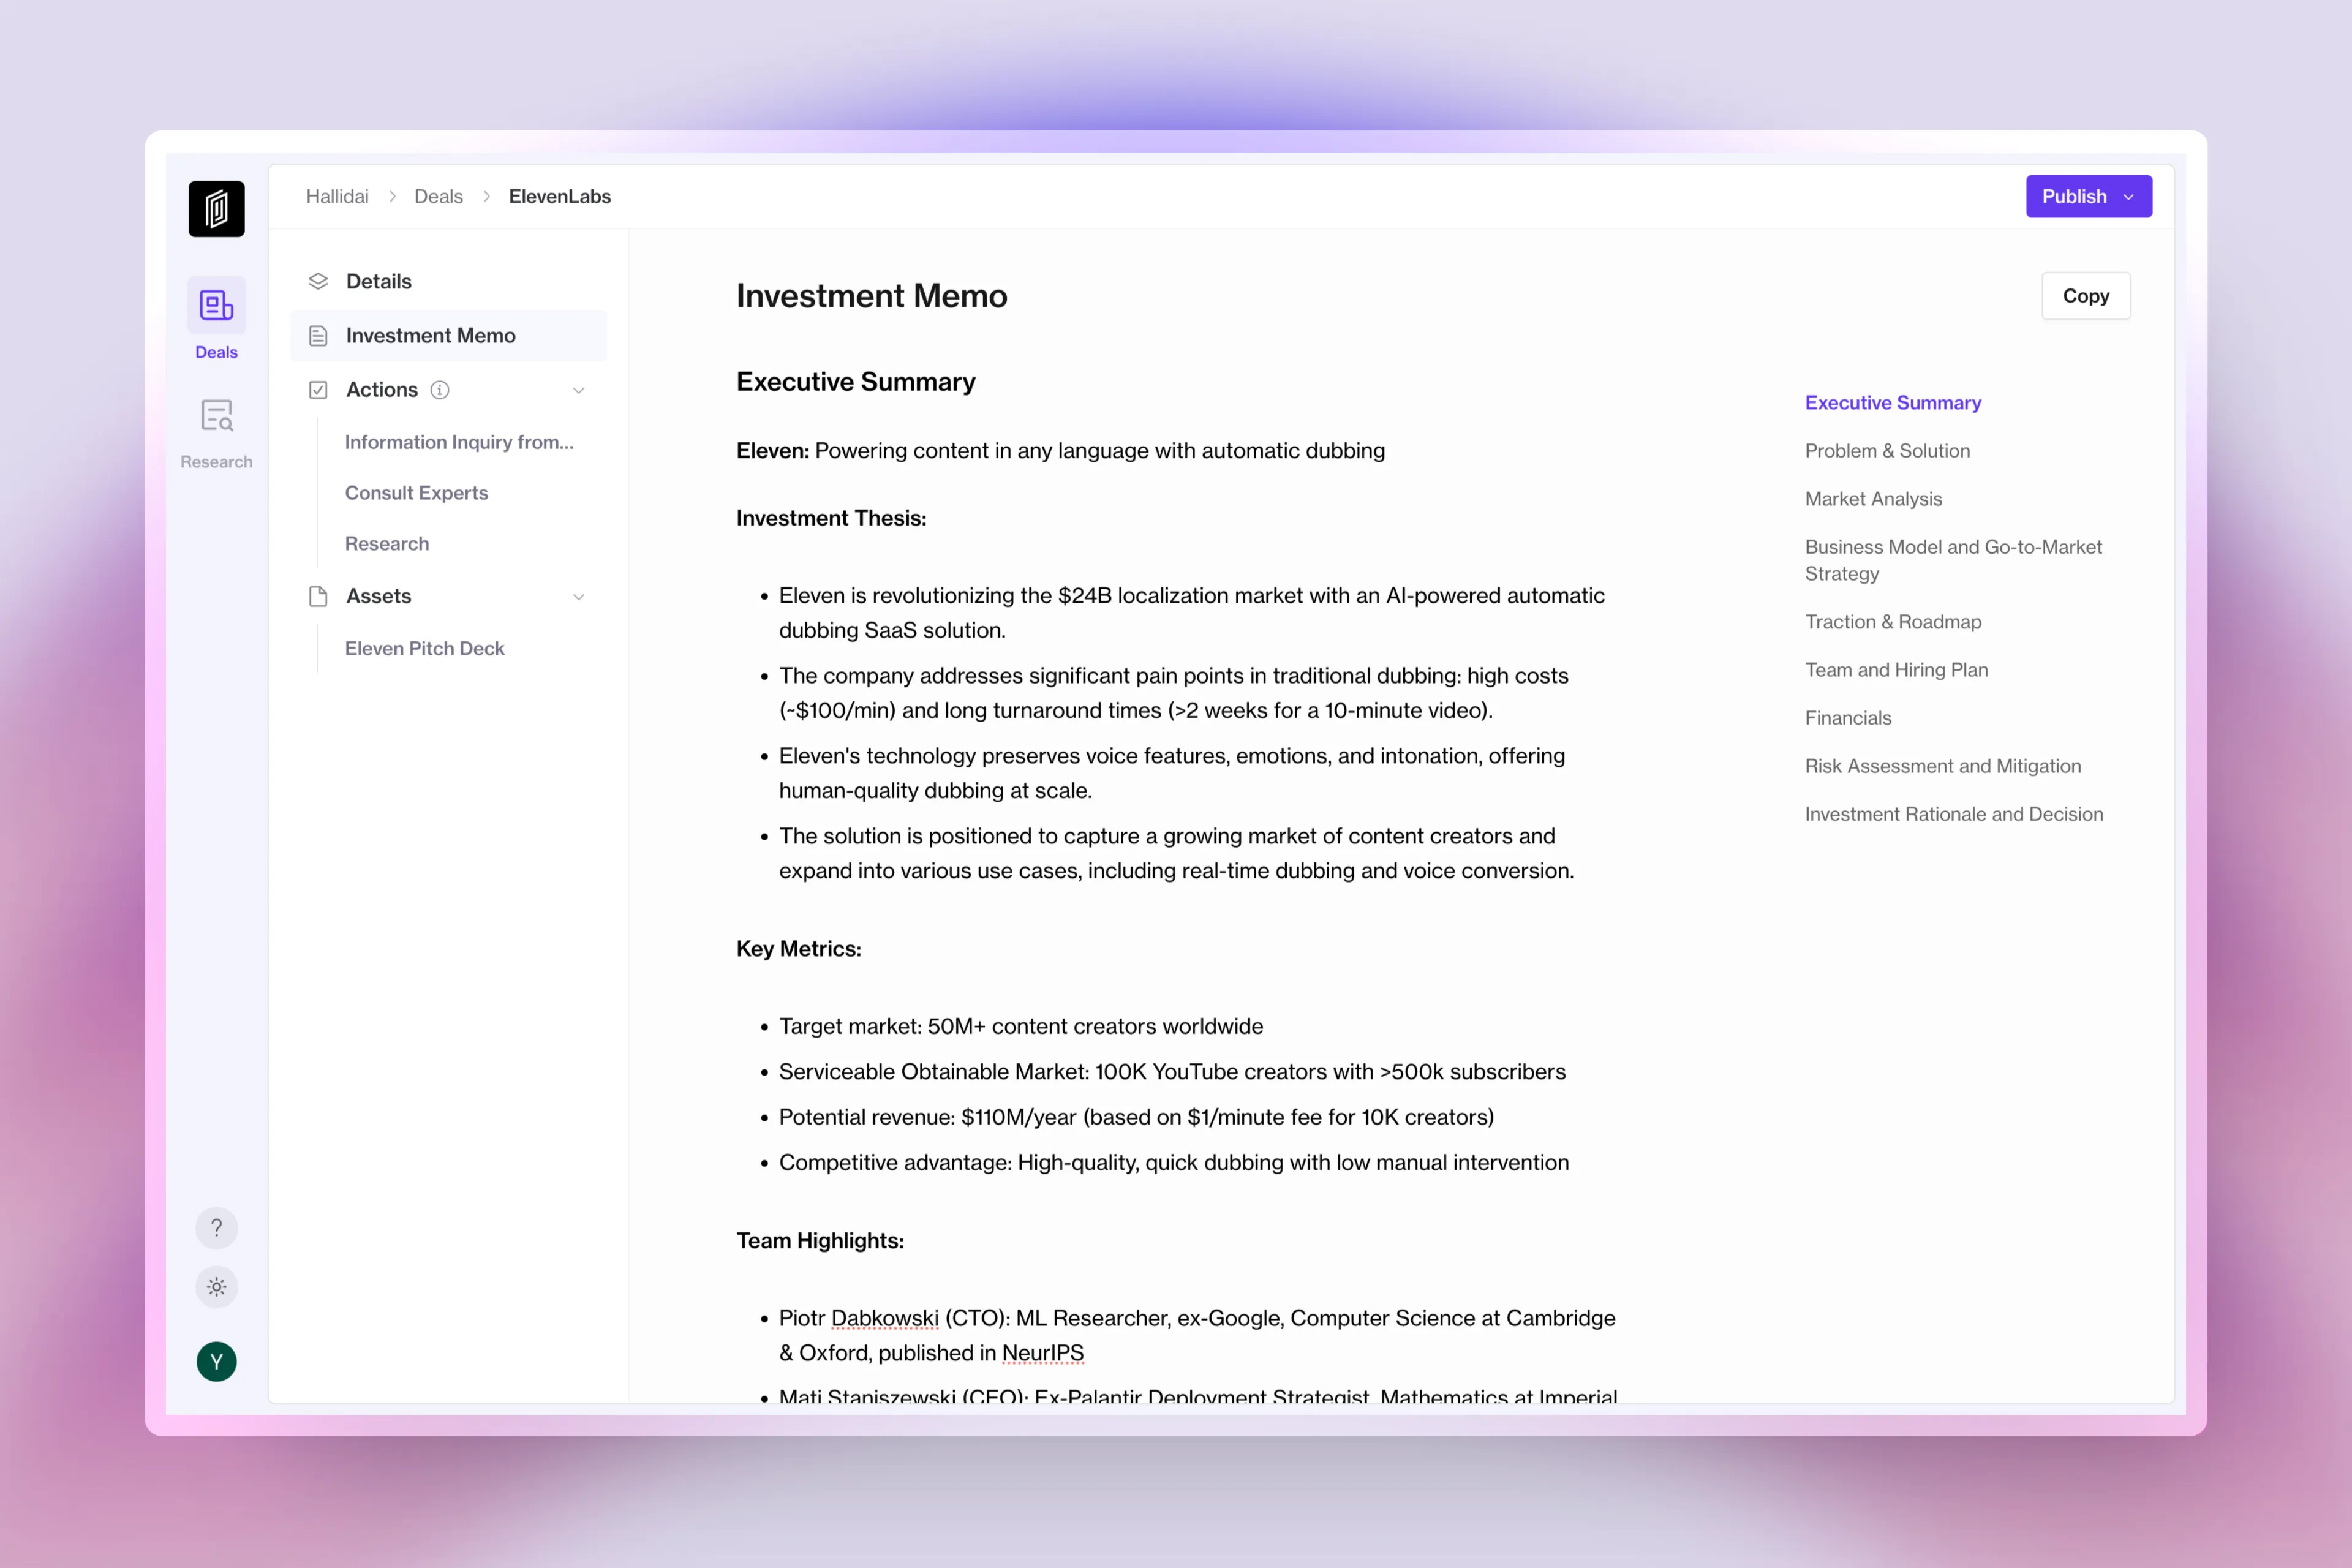Screen dimensions: 2352x1568
Task: Click the Competitive advantage bullet
Action: click(x=1174, y=1163)
